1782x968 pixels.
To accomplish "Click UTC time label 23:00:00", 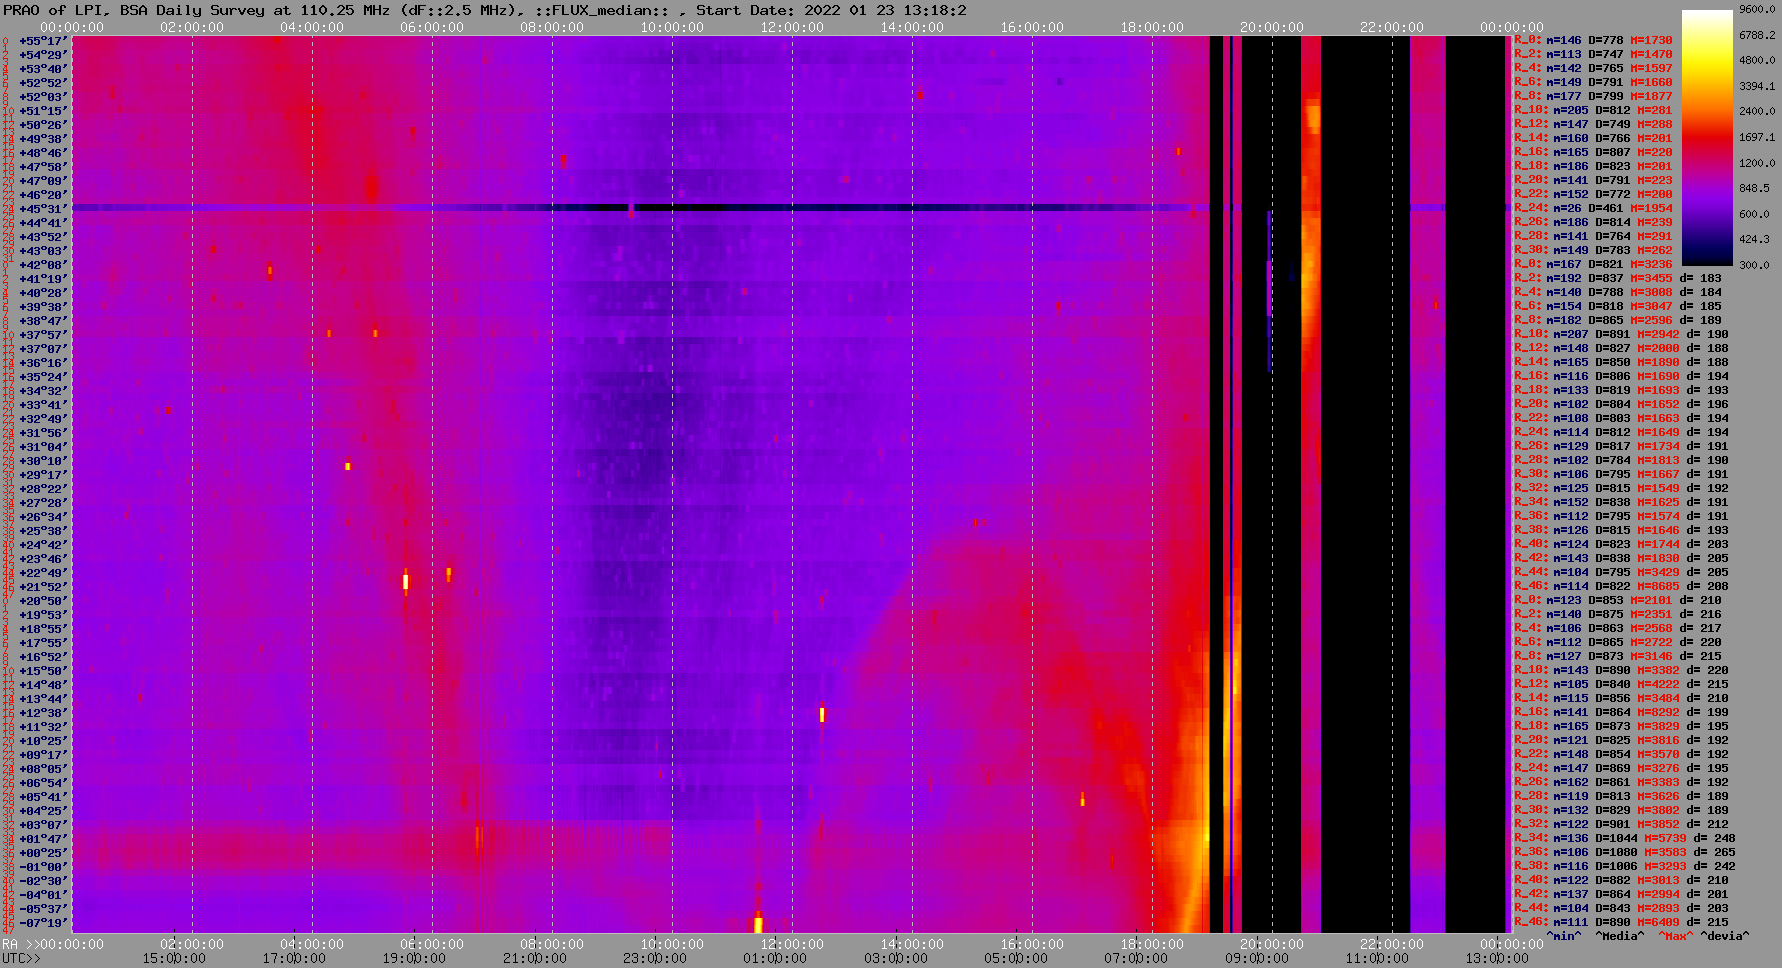I will pyautogui.click(x=654, y=958).
